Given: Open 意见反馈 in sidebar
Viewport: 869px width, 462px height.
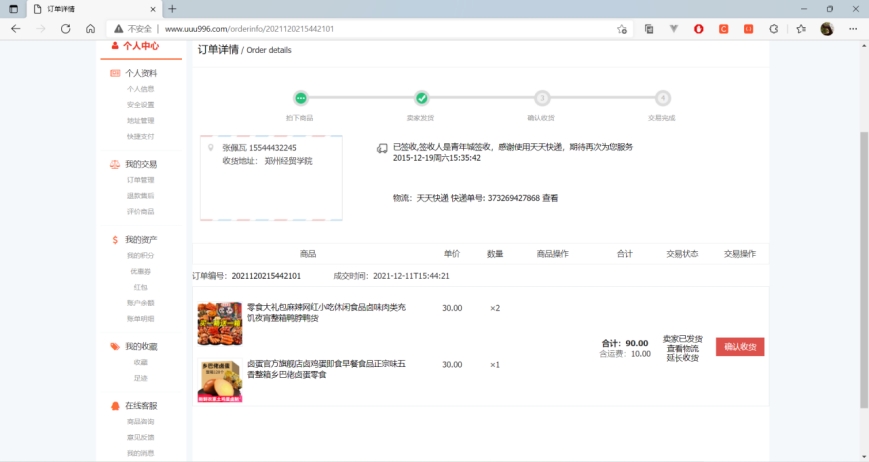Looking at the screenshot, I should [140, 437].
